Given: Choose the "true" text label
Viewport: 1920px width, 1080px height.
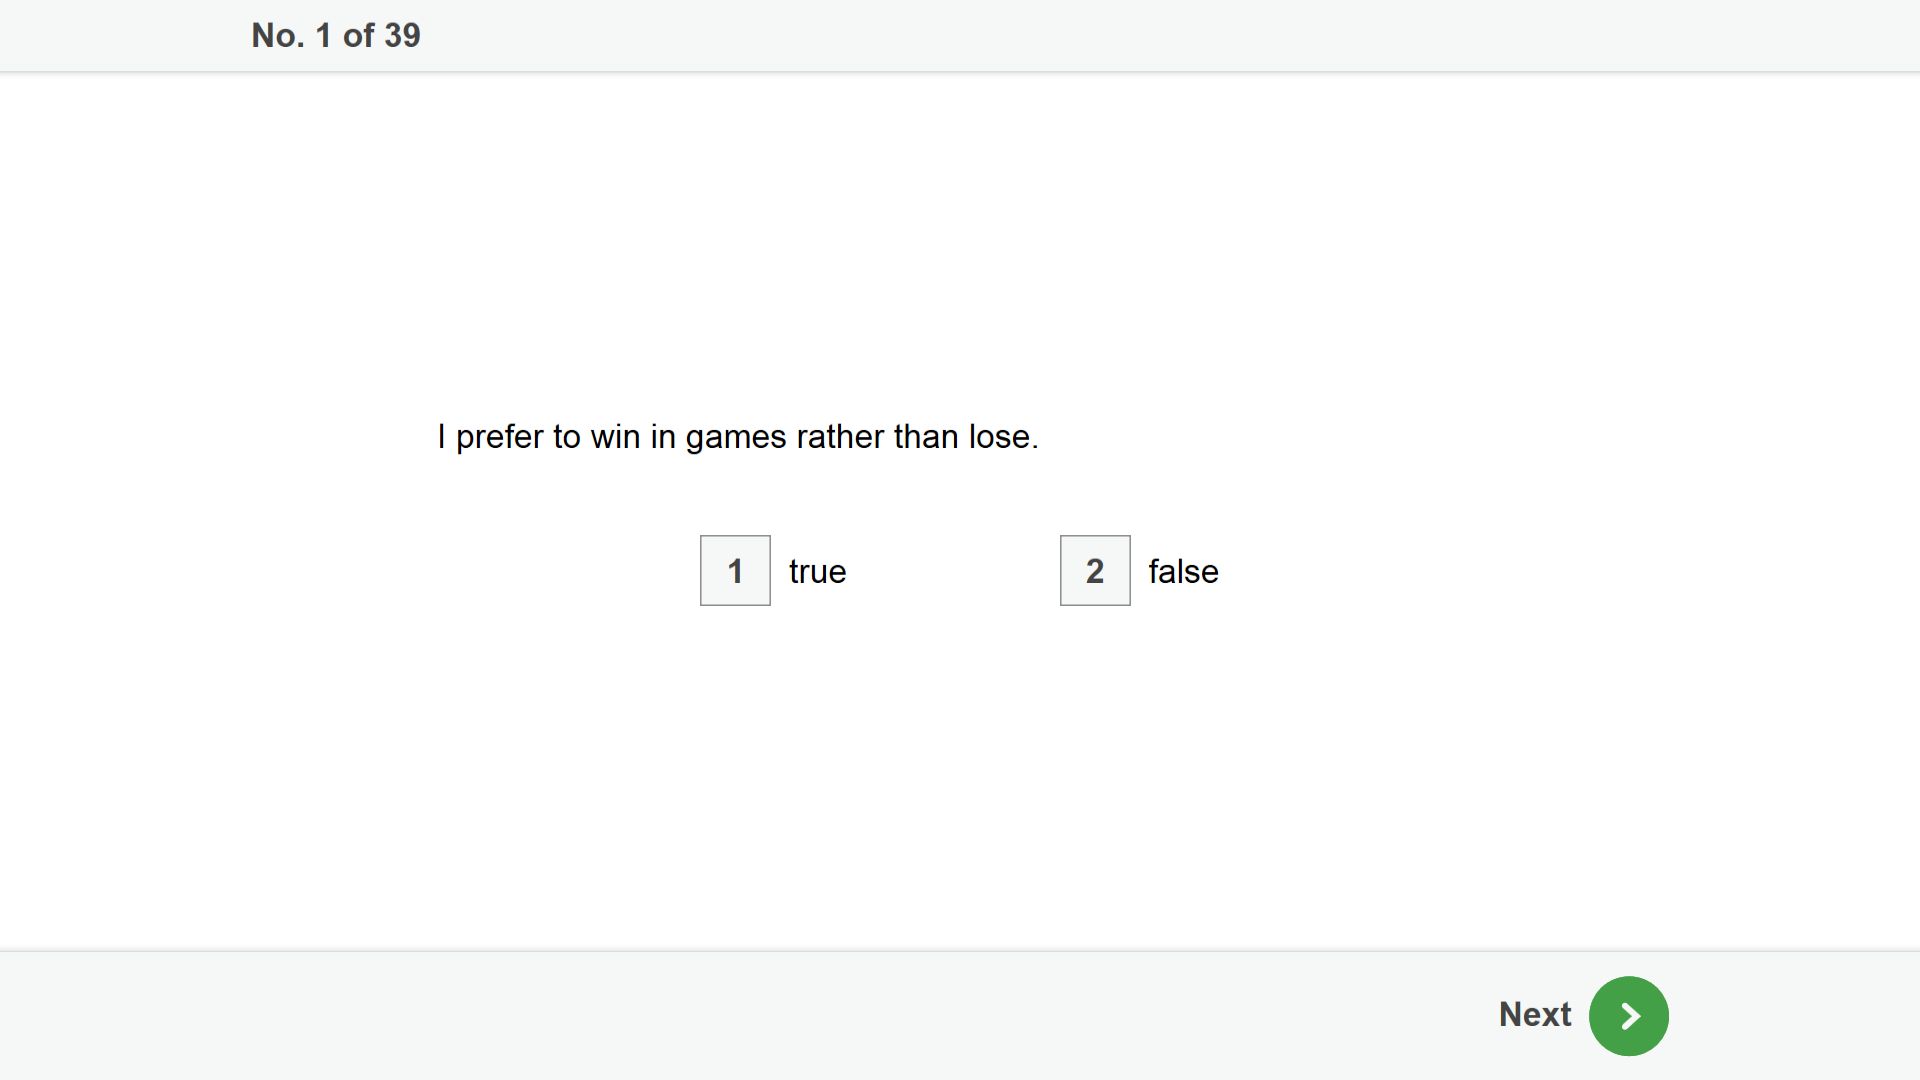Looking at the screenshot, I should coord(817,571).
